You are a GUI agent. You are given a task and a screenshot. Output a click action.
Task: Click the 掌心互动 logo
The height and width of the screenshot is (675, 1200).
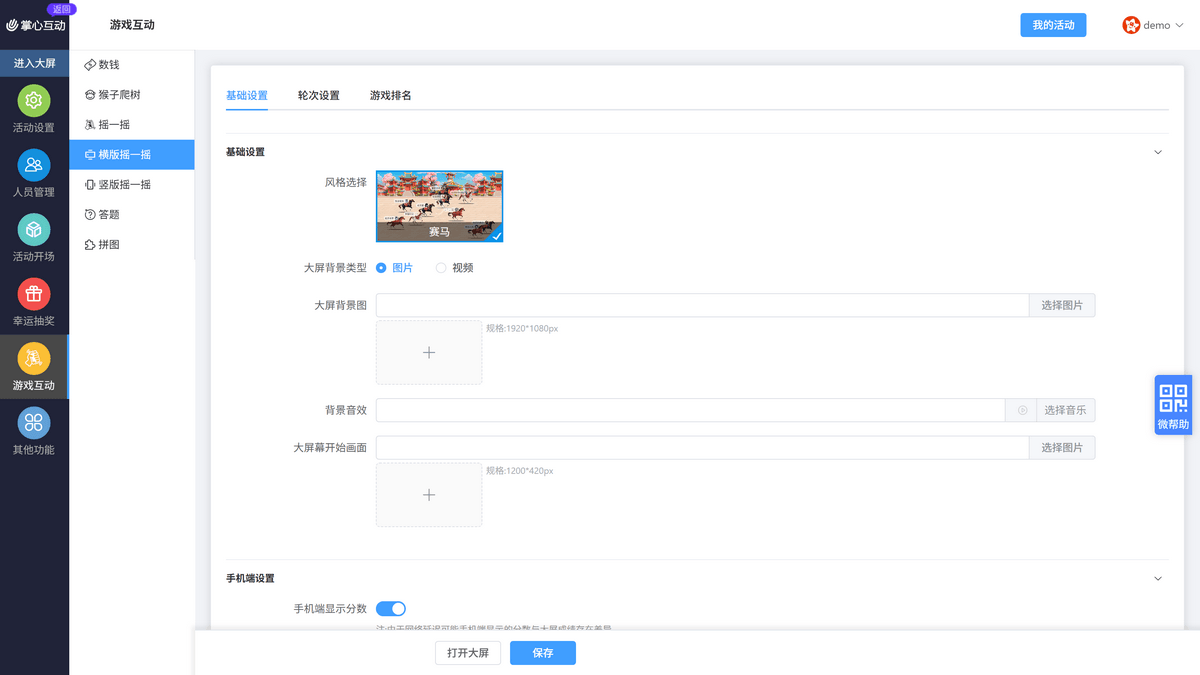(36, 25)
